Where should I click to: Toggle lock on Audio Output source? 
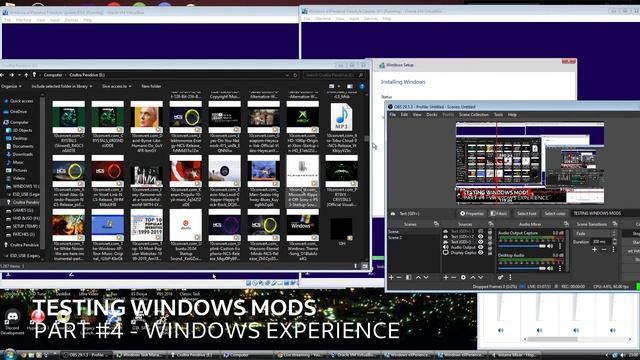490,247
